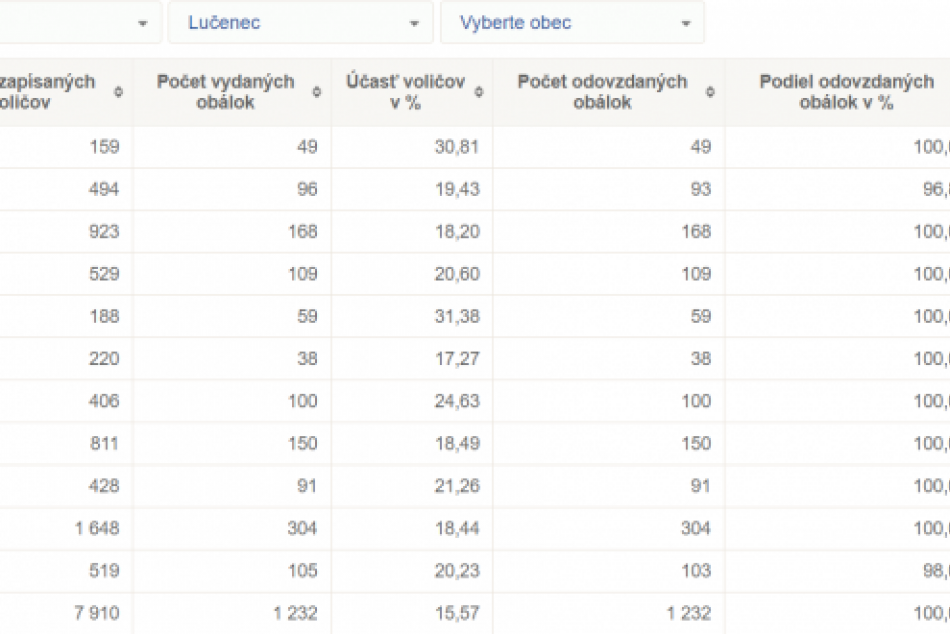Image resolution: width=950 pixels, height=634 pixels.
Task: Click sort arrows for Počet odovzdaných obálok
Action: [x=710, y=92]
